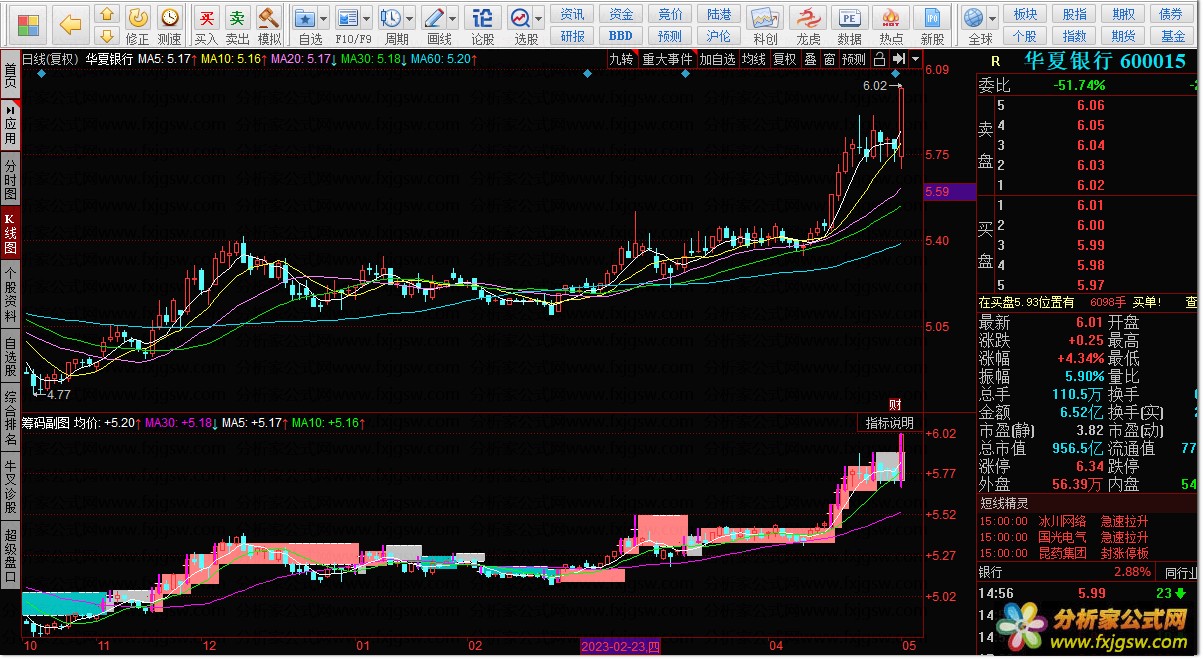Image resolution: width=1204 pixels, height=659 pixels.
Task: Click the 板块 button
Action: coord(1025,14)
